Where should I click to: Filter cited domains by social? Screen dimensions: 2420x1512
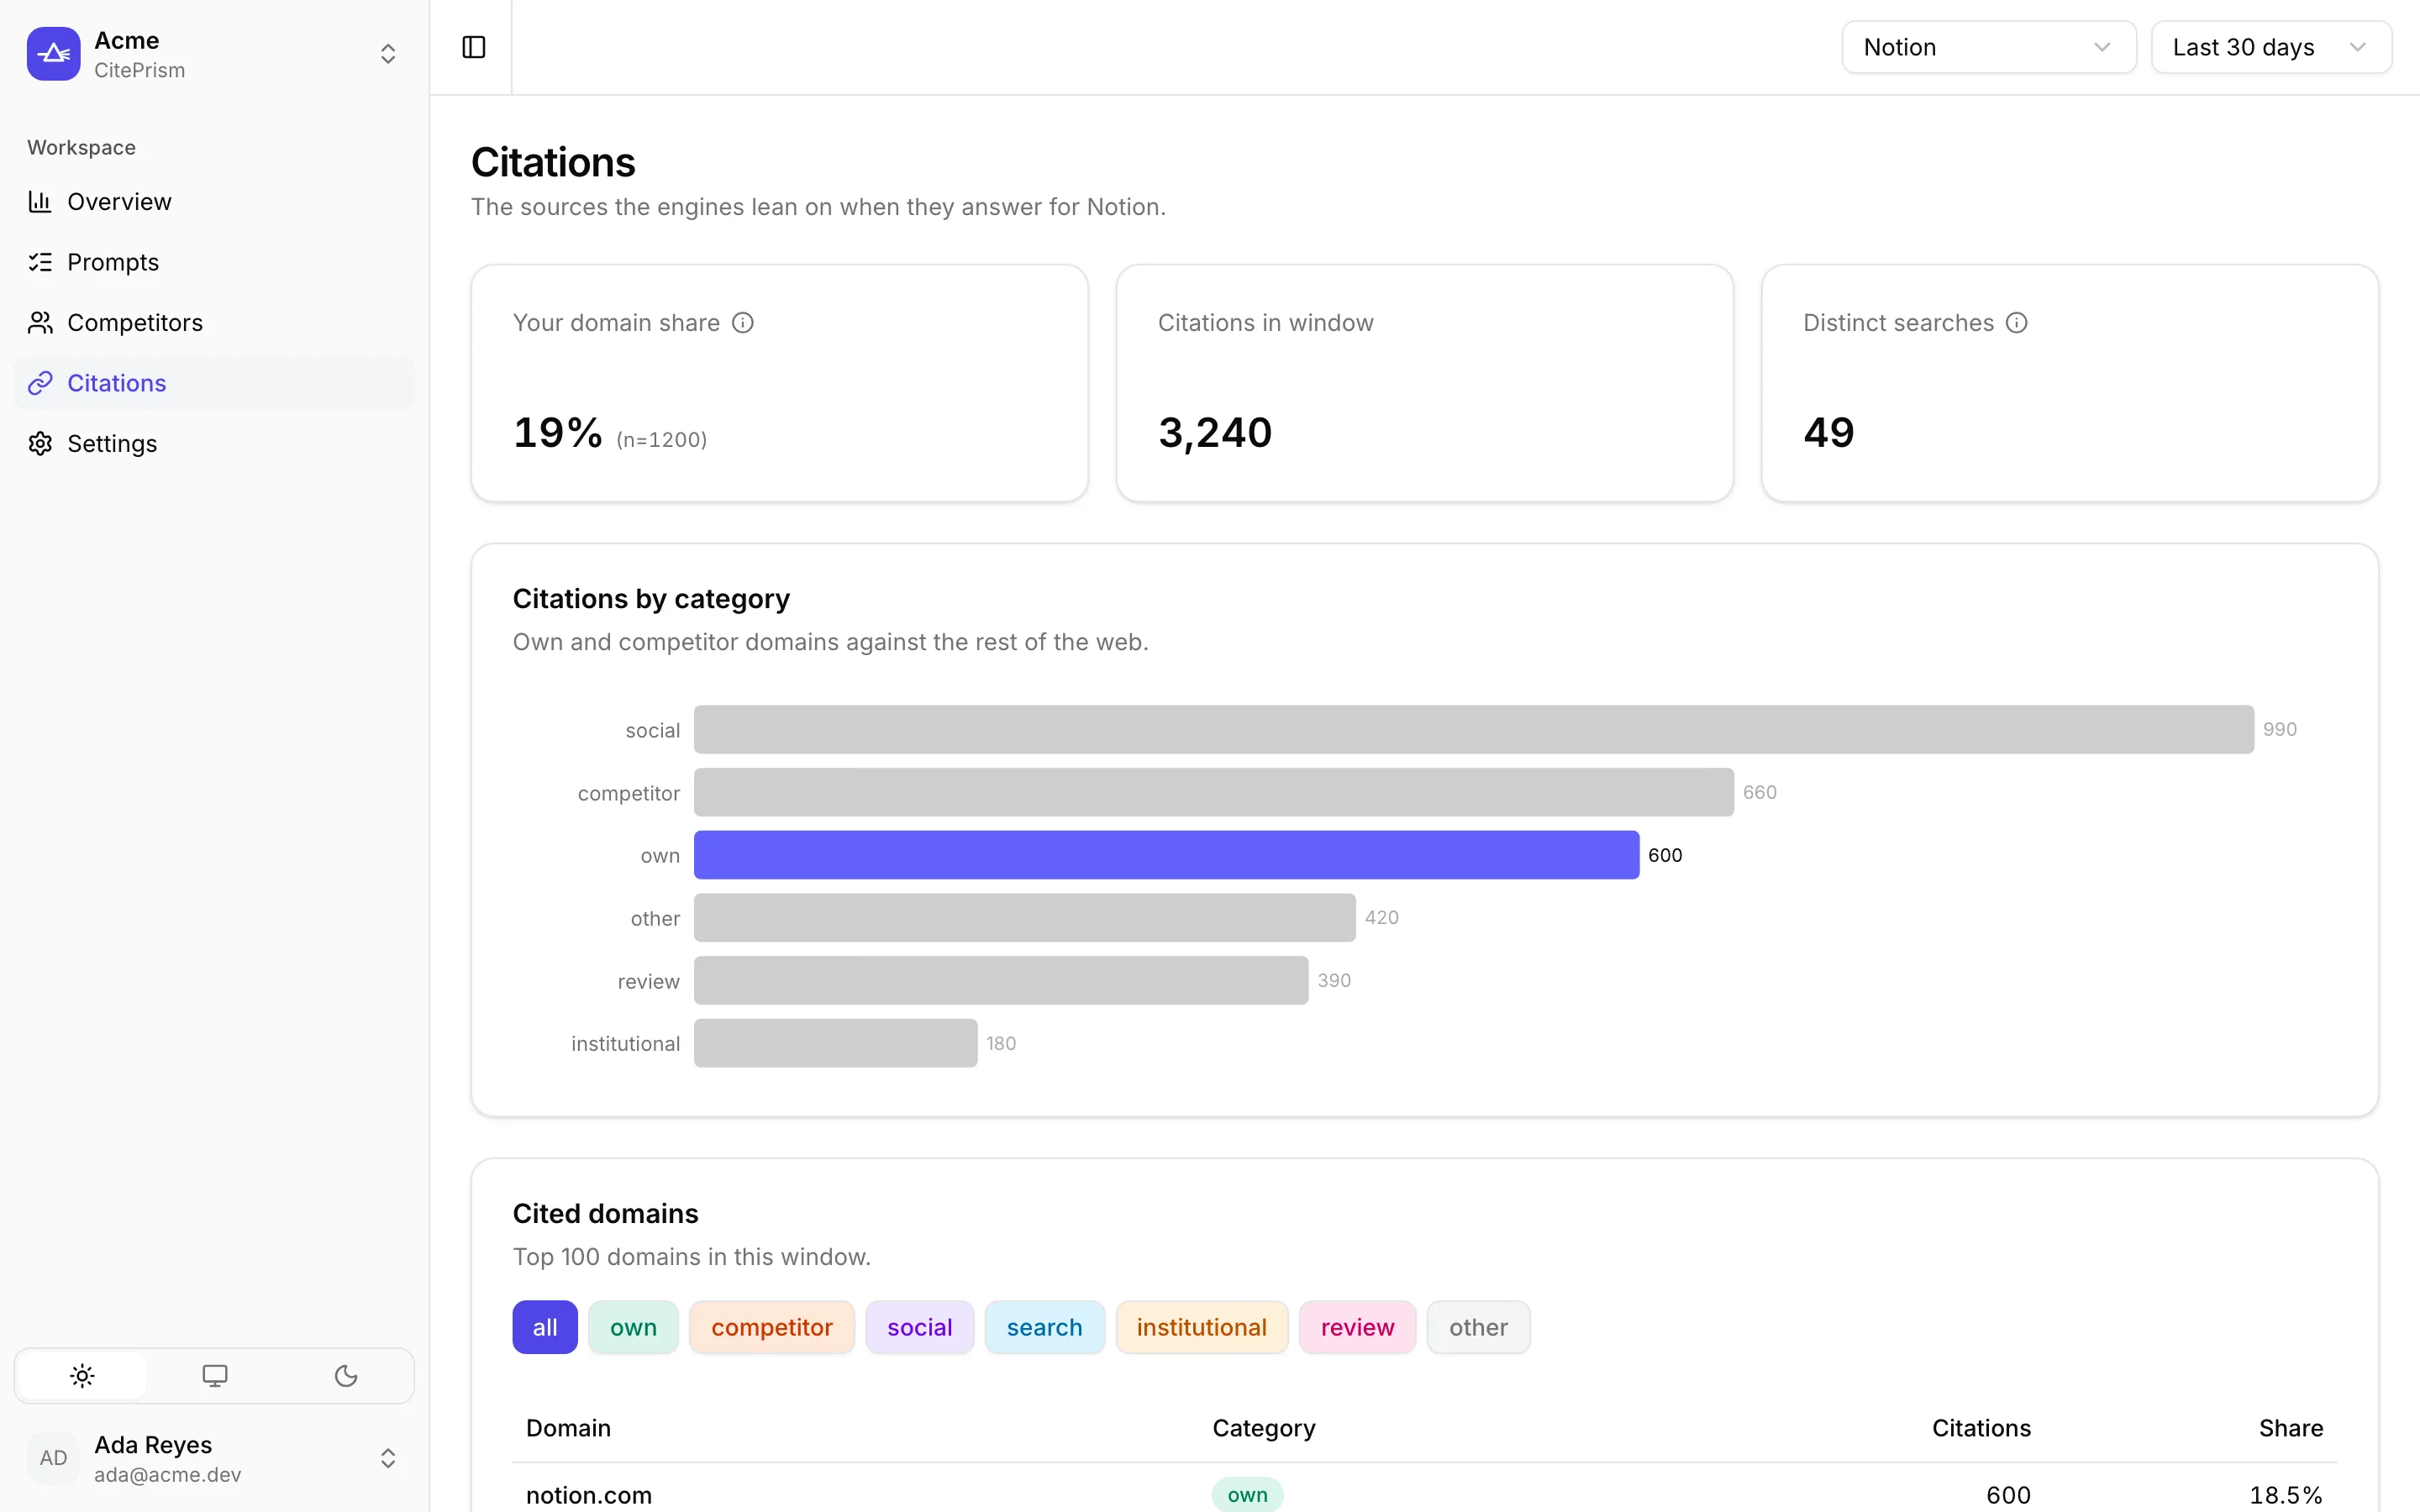[920, 1327]
